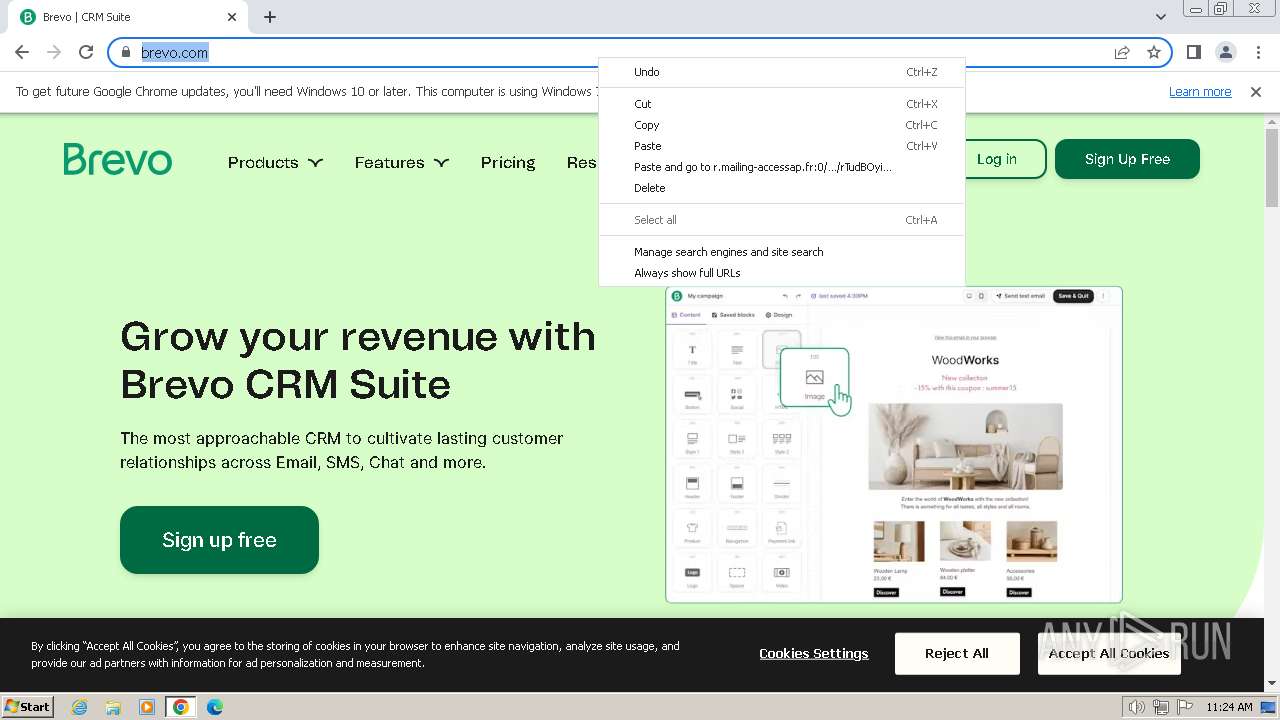Image resolution: width=1280 pixels, height=720 pixels.
Task: Click the Save & Quit button in editor preview
Action: (1073, 296)
